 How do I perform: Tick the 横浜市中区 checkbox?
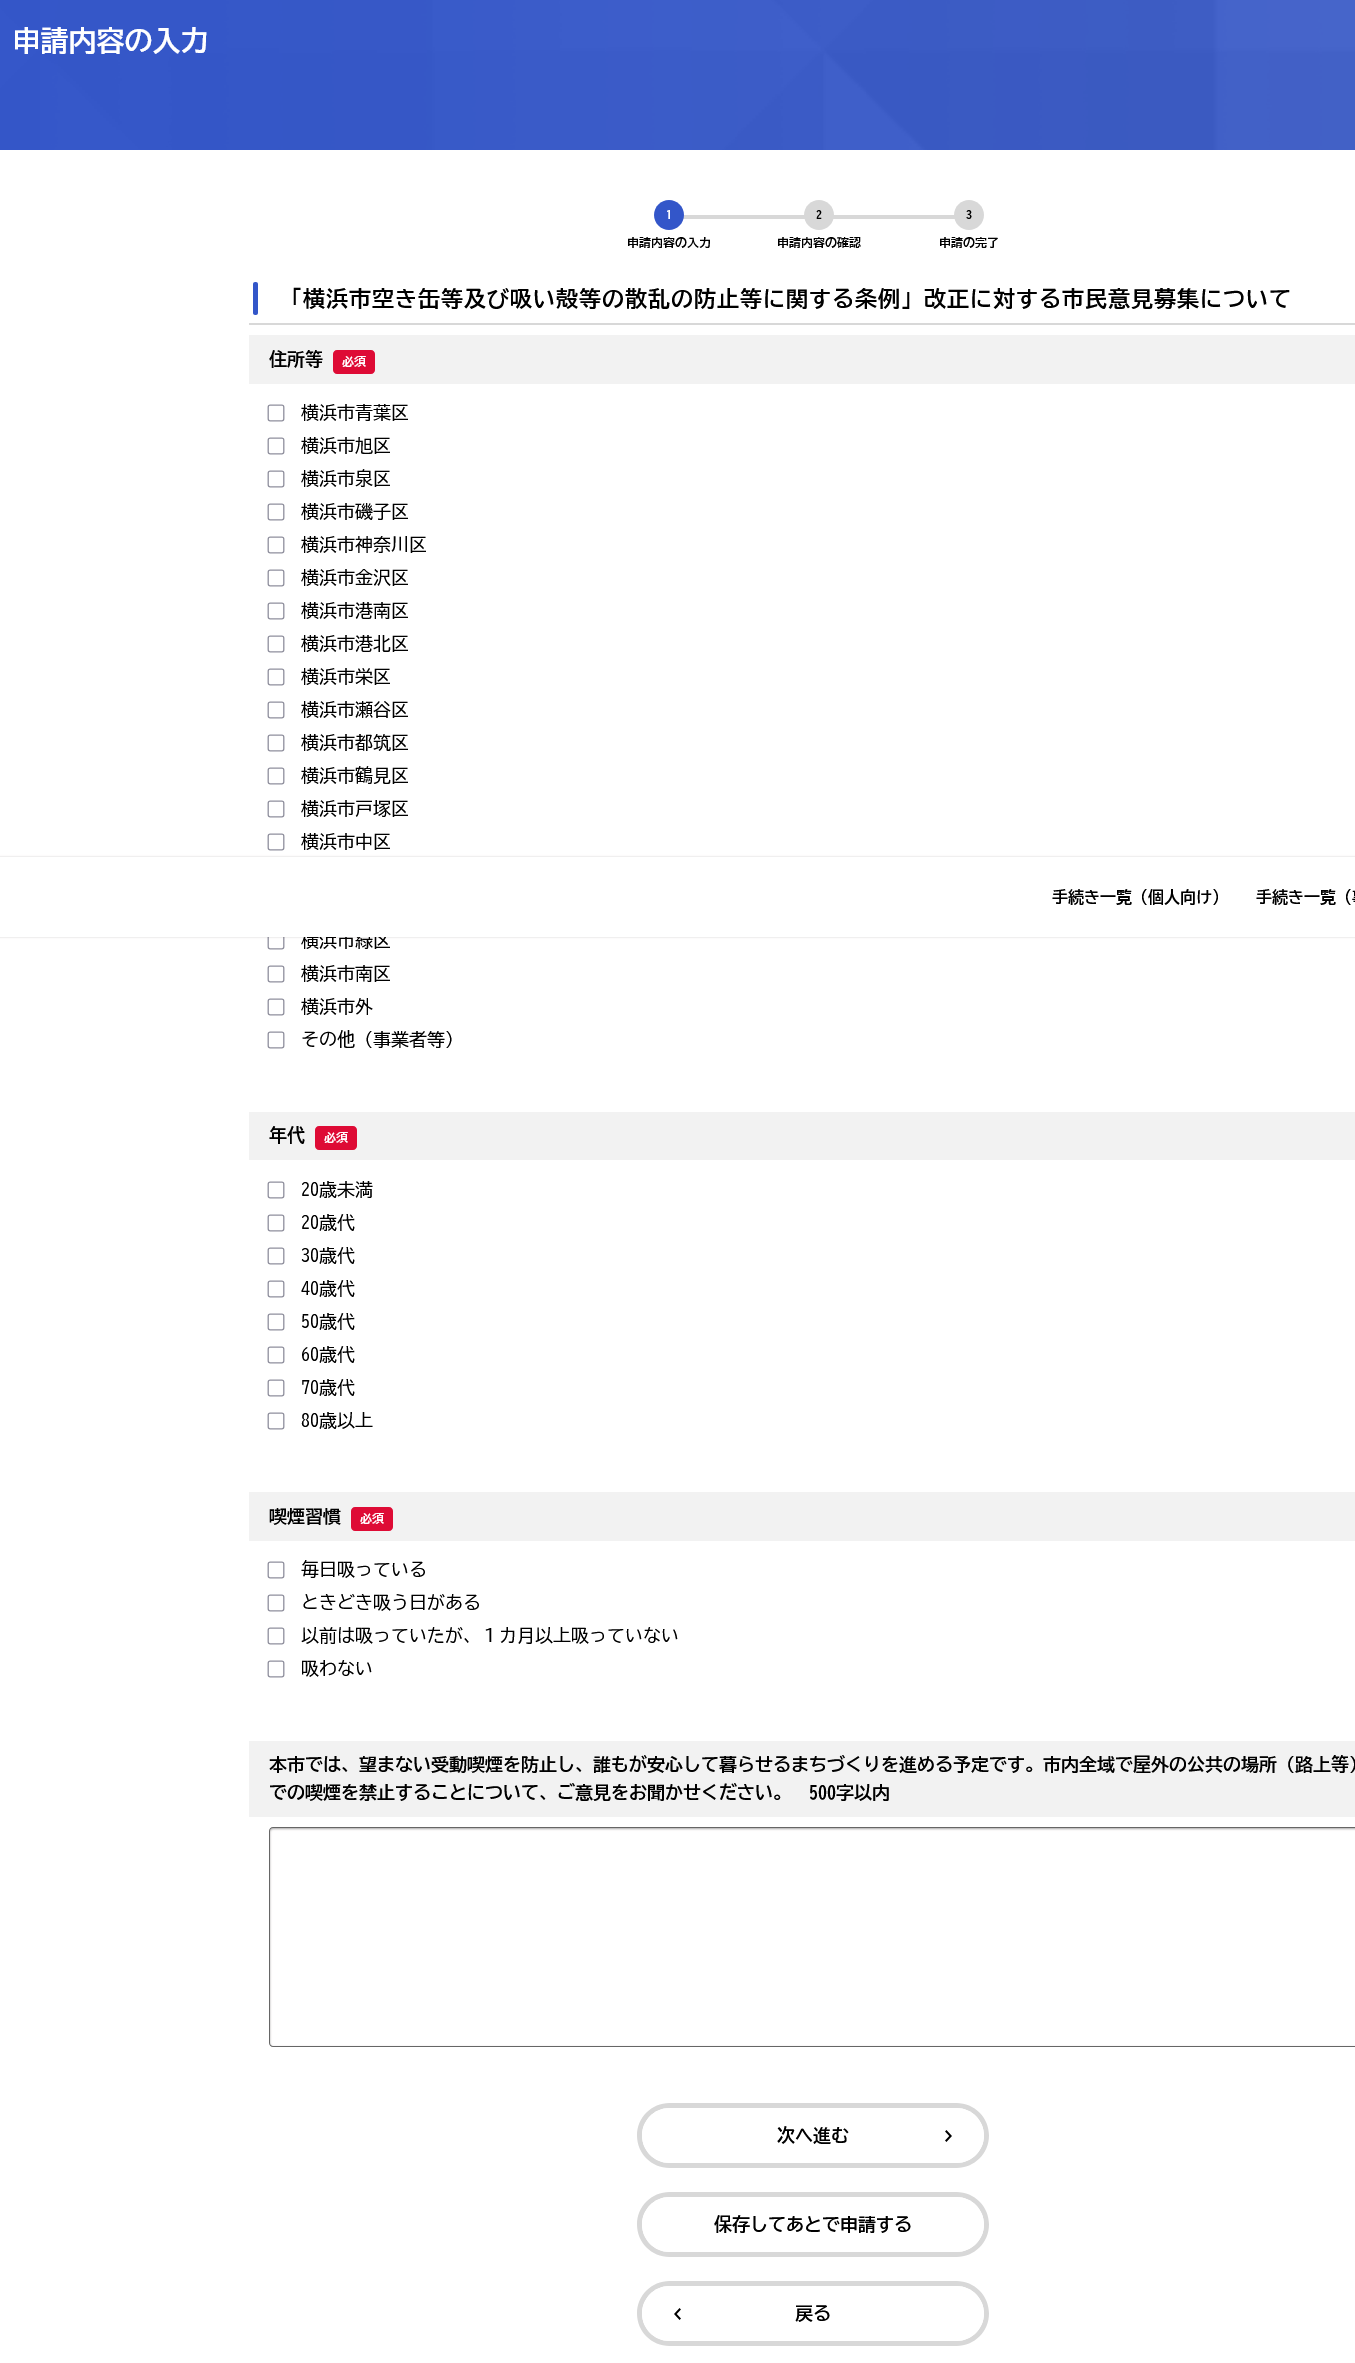tap(276, 842)
